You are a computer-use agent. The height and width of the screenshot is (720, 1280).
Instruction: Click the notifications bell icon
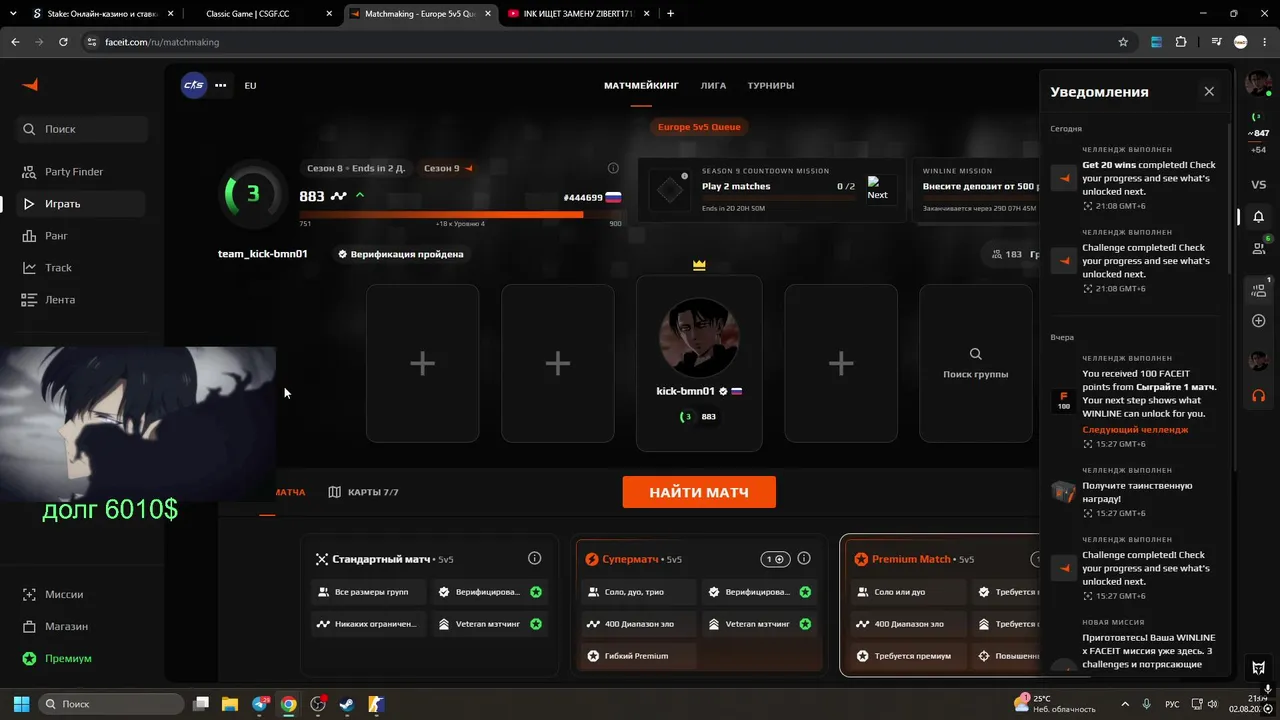(x=1258, y=216)
